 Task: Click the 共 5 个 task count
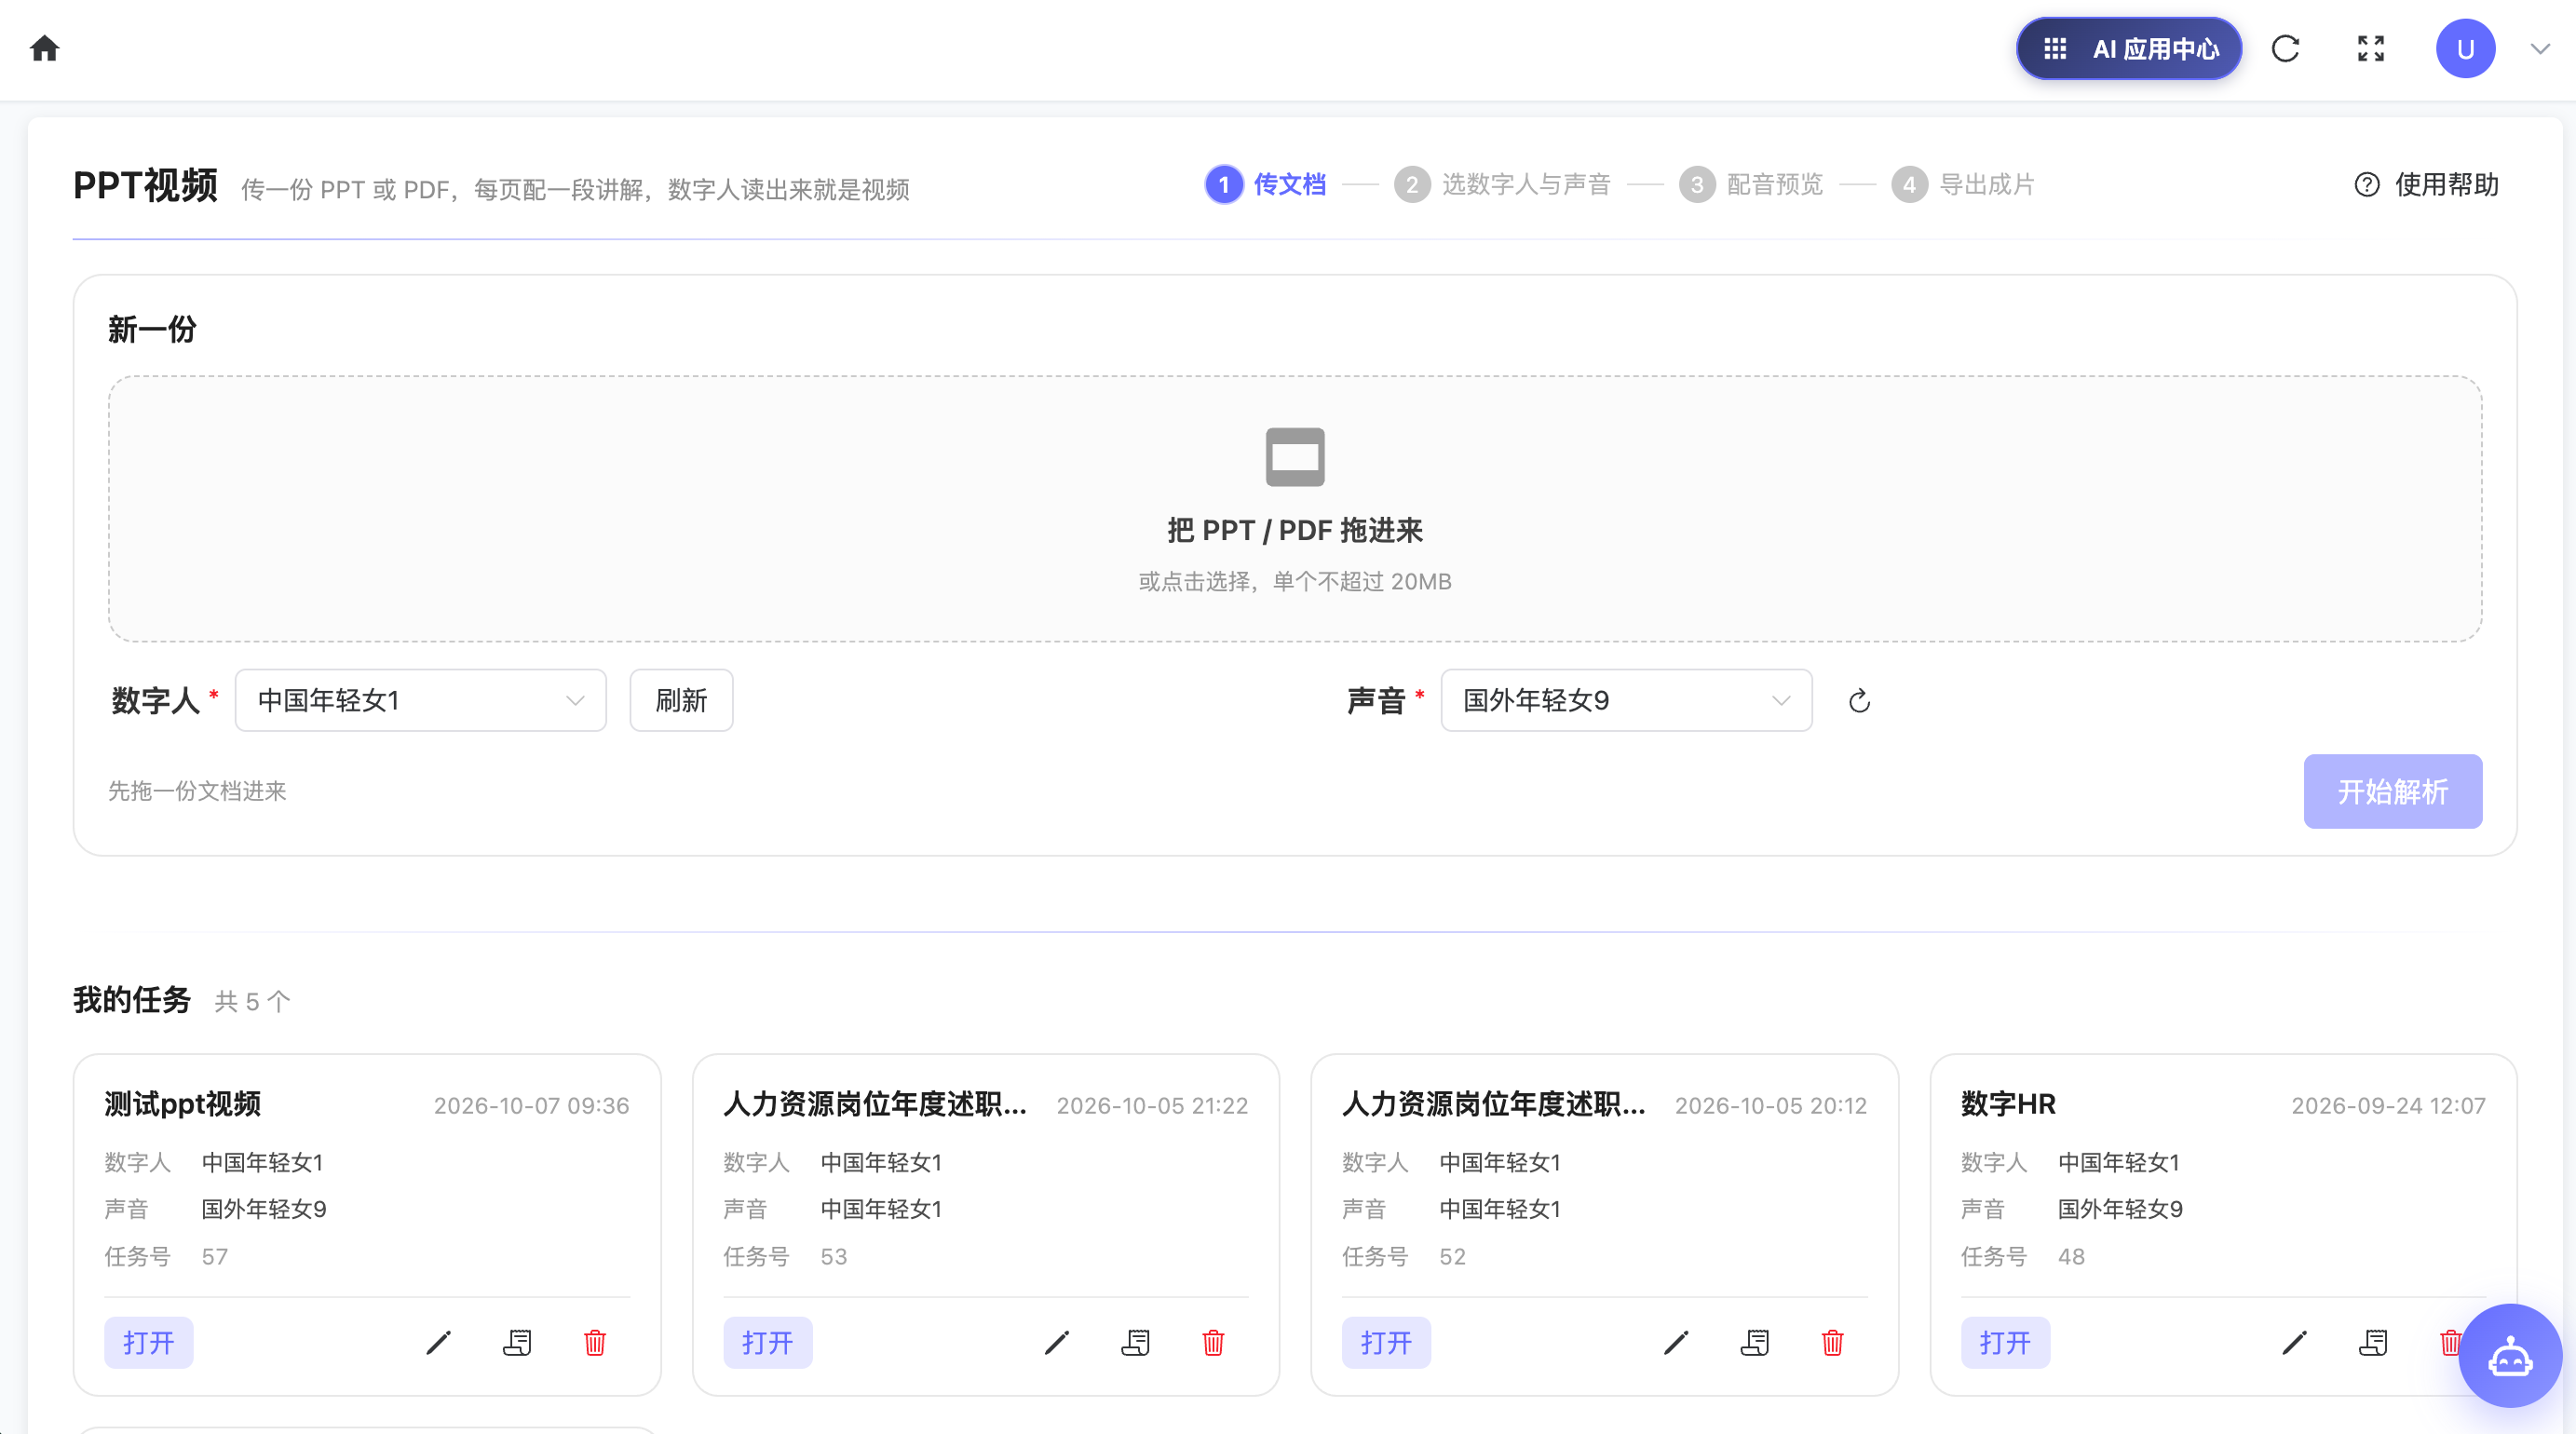click(x=252, y=1001)
